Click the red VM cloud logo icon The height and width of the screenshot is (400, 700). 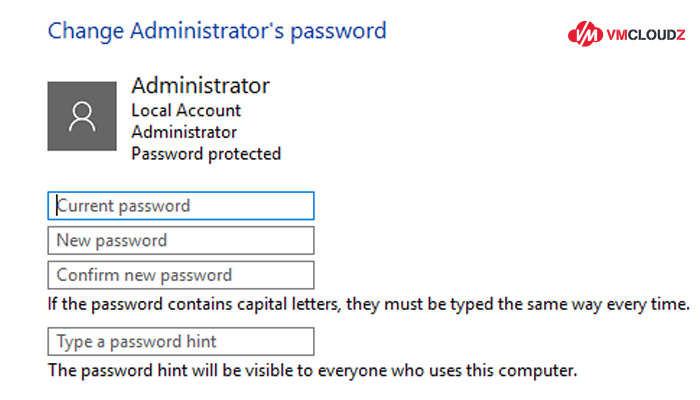pos(585,34)
